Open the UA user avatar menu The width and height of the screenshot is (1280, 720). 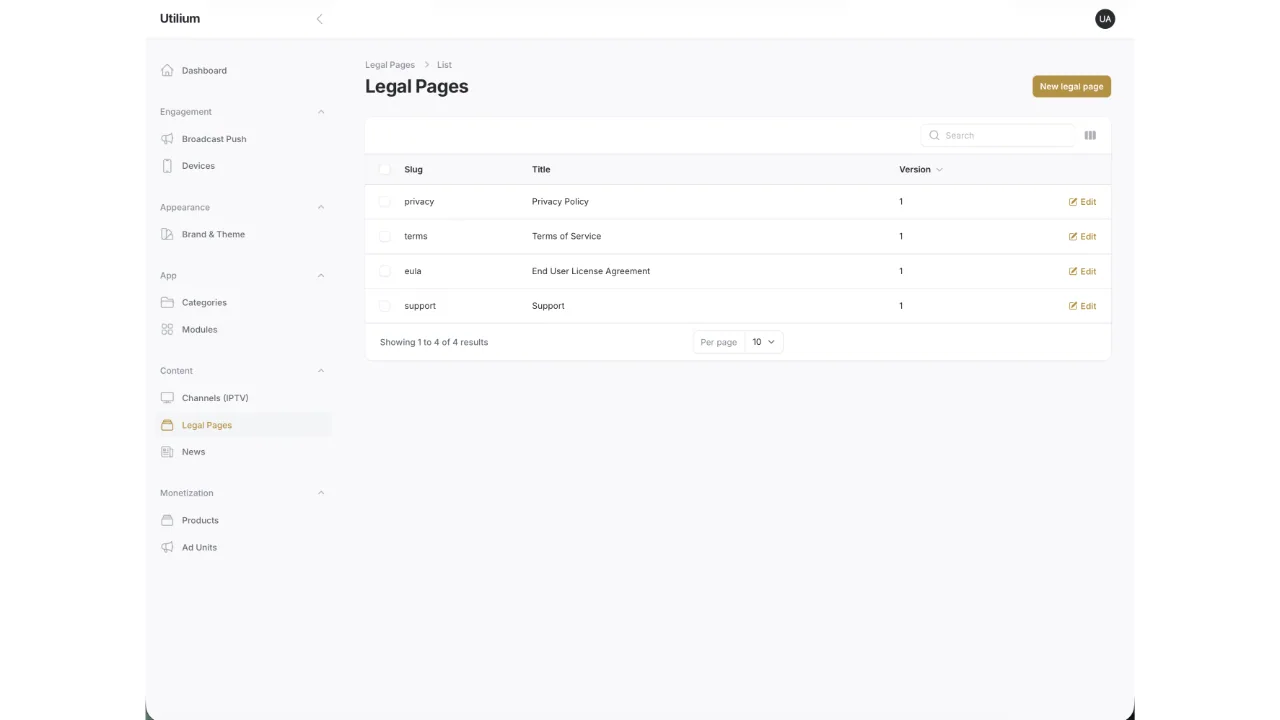click(1105, 19)
